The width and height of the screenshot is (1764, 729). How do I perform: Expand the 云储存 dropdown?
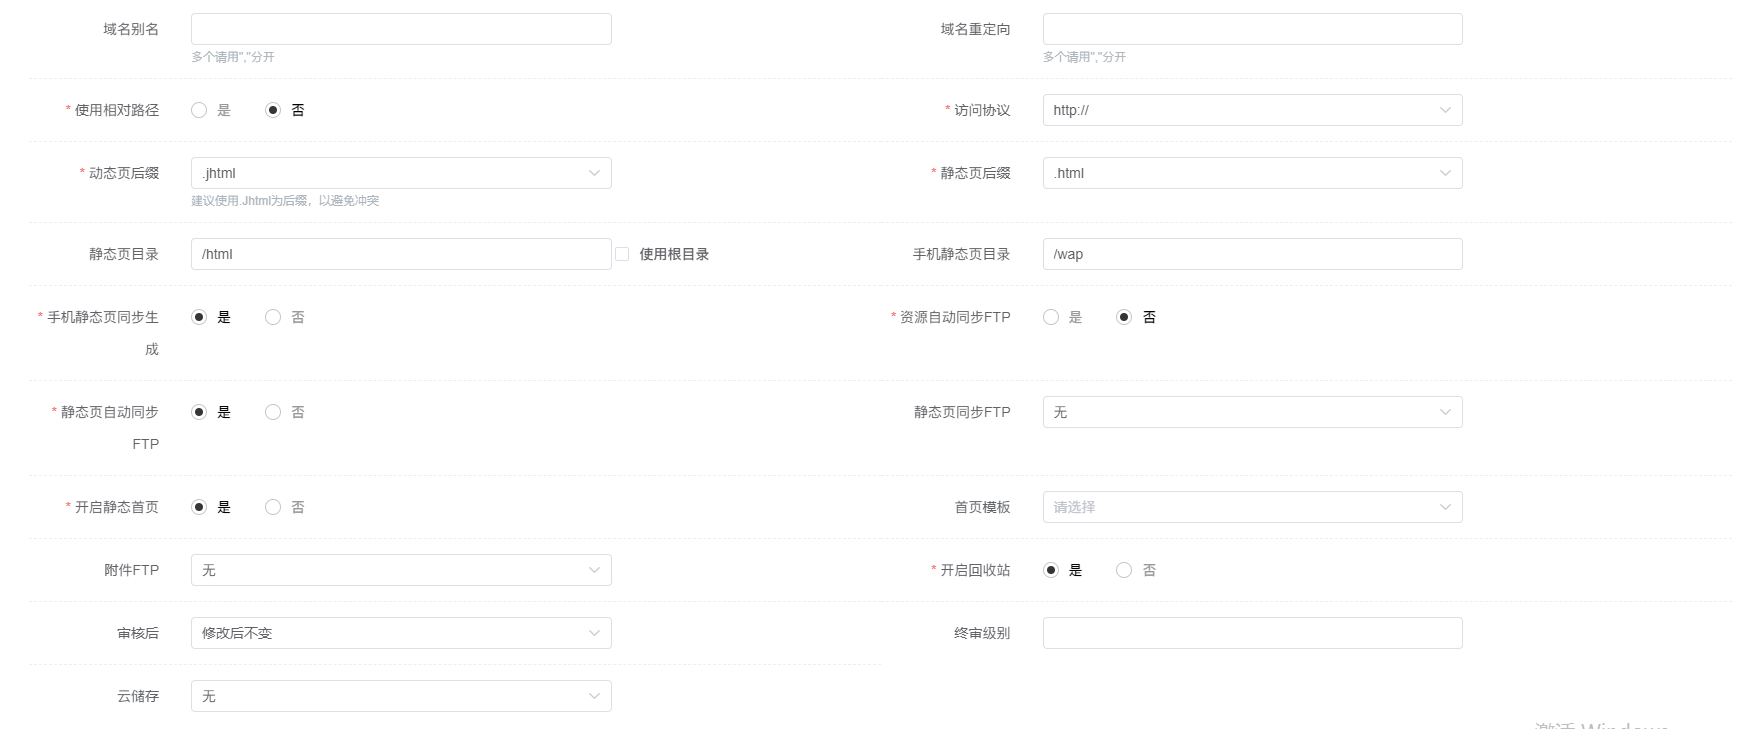(x=401, y=696)
